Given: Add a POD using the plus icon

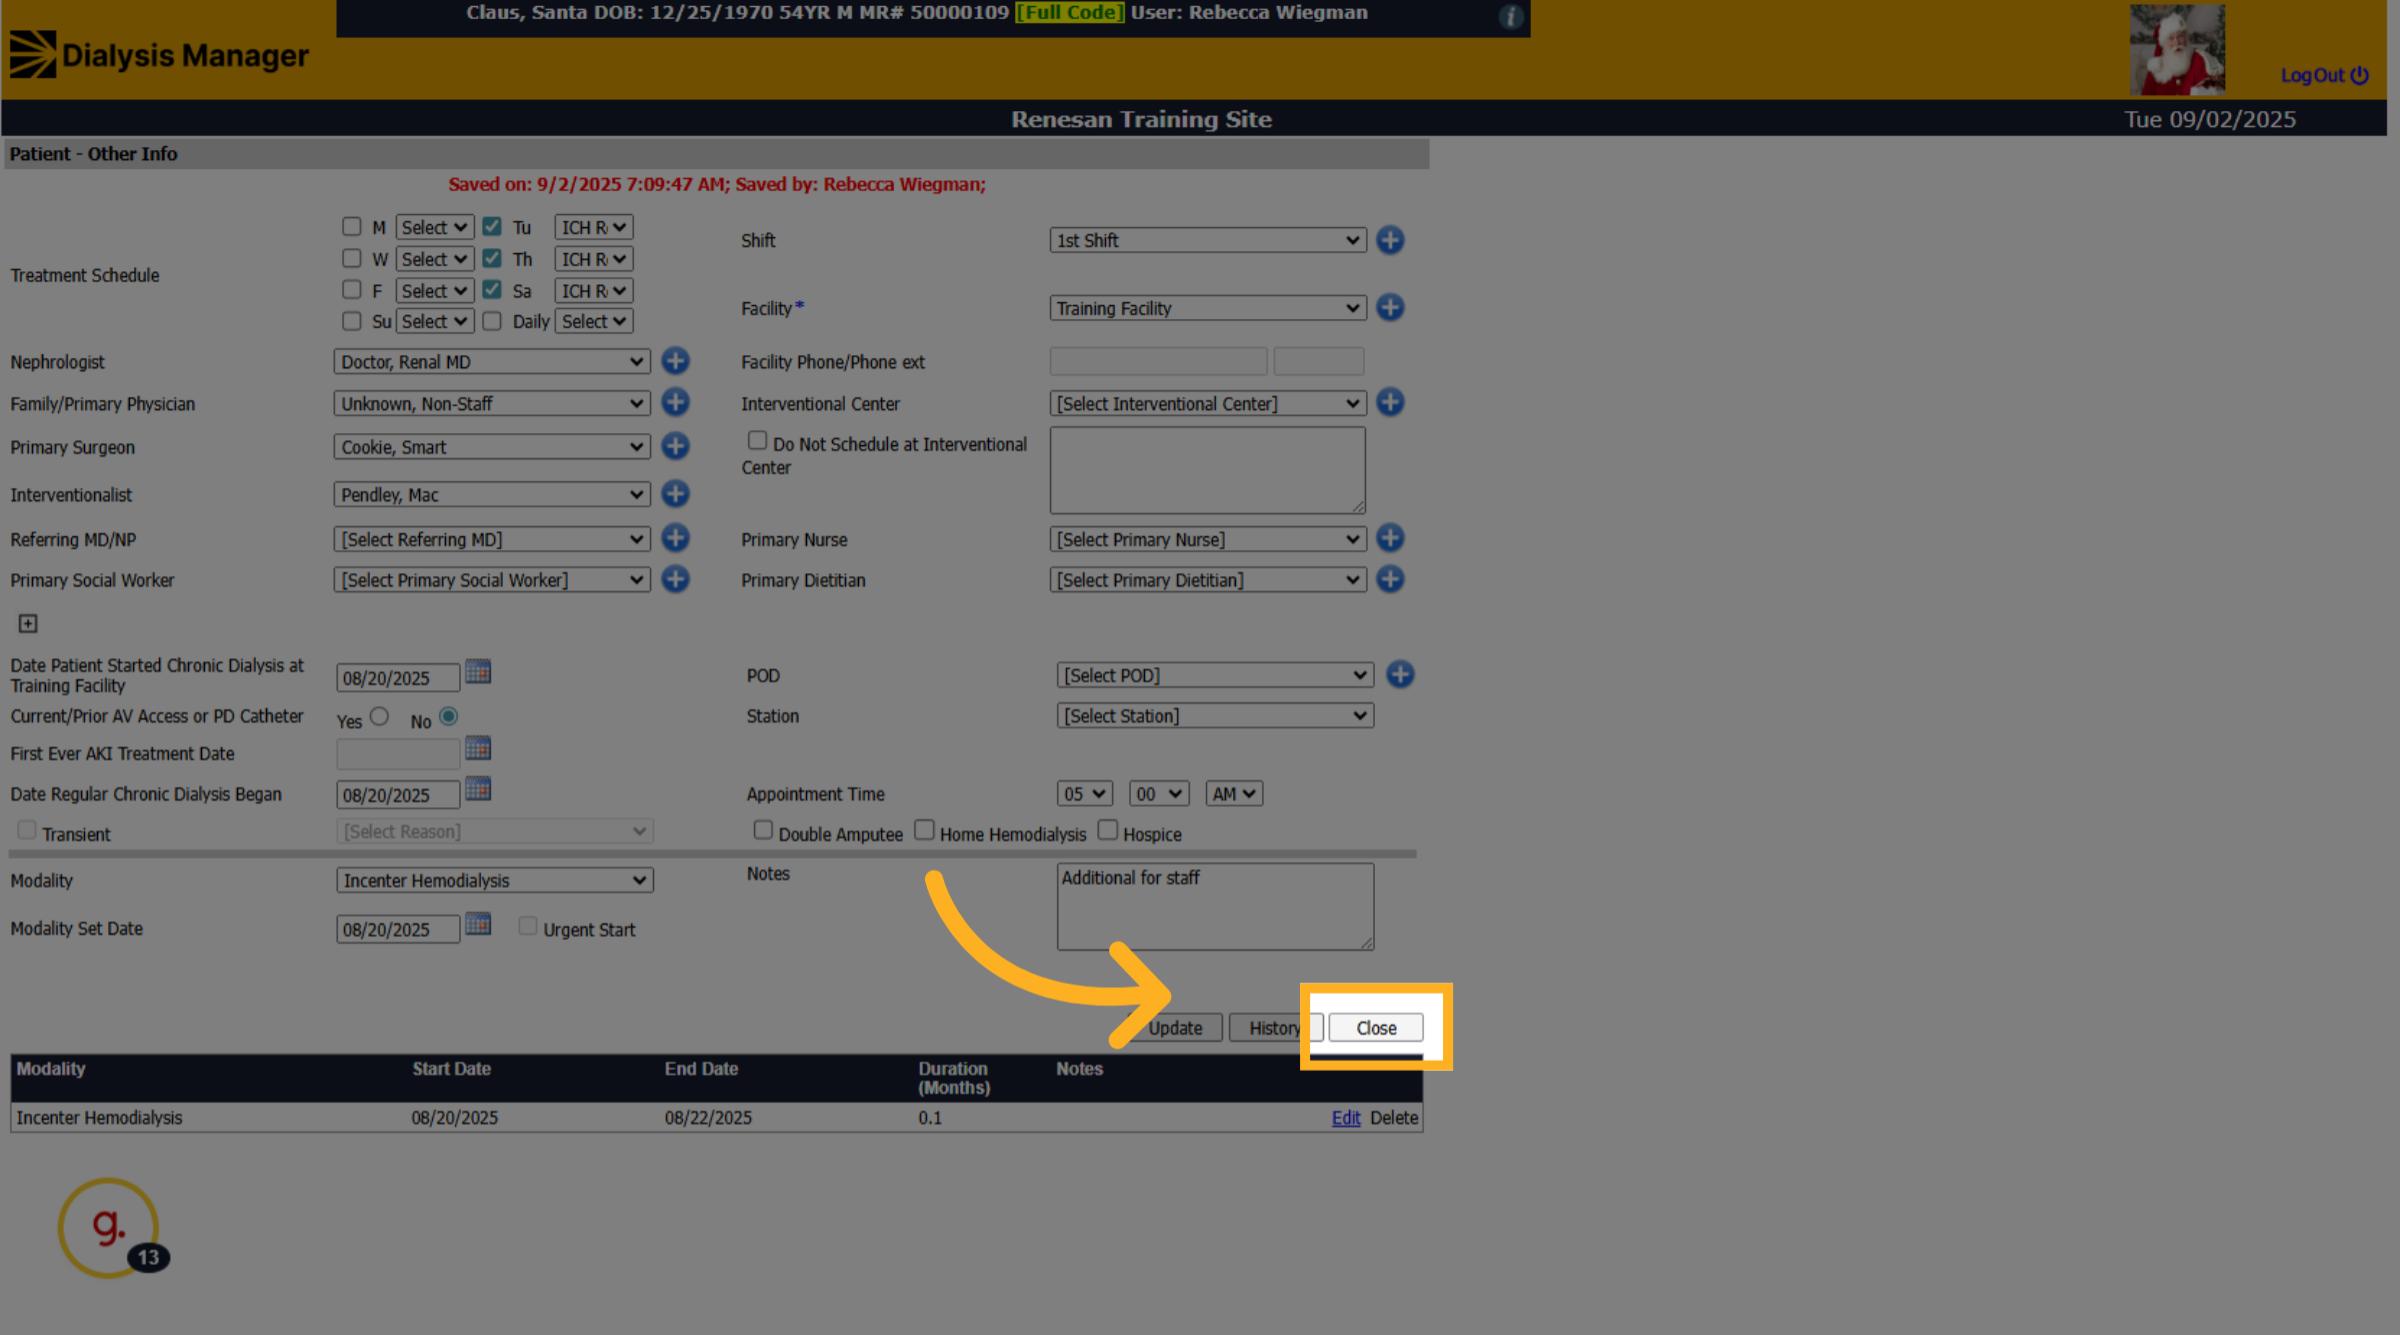Looking at the screenshot, I should coord(1400,675).
